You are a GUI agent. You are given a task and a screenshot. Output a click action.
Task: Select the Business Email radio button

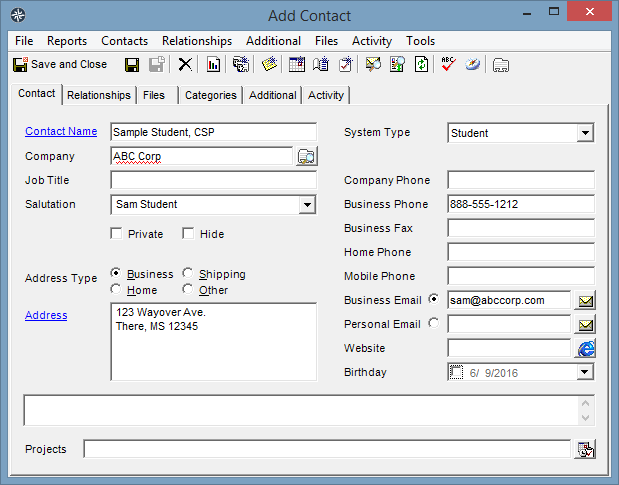pyautogui.click(x=433, y=299)
